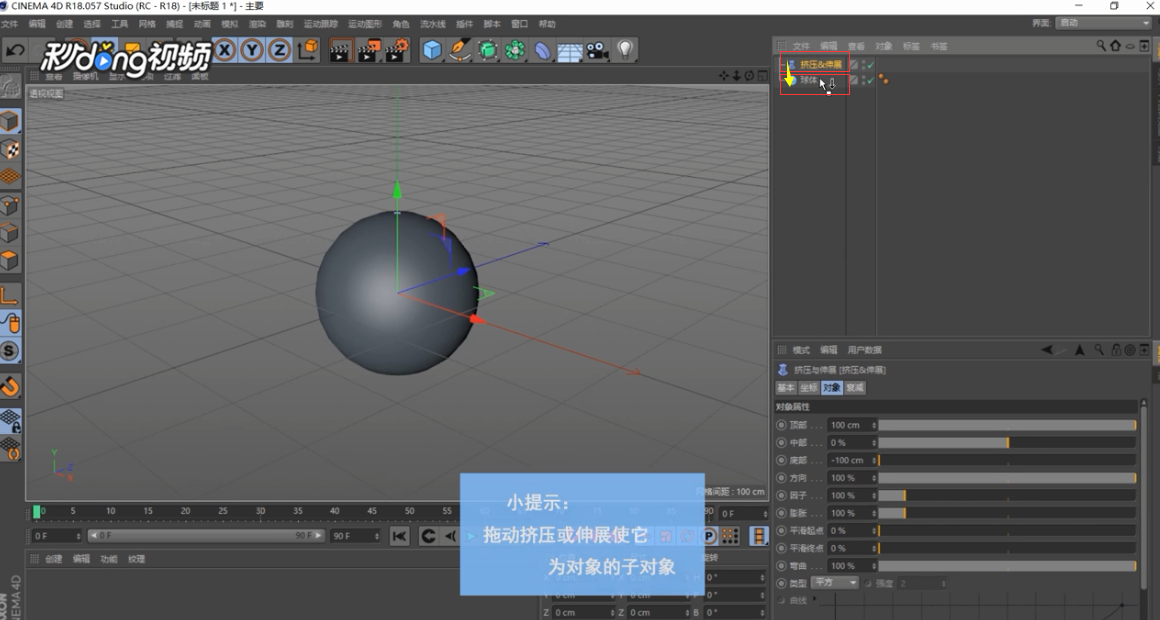Open the 界面 layout dropdown showing 启动
The width and height of the screenshot is (1160, 620).
point(1103,23)
